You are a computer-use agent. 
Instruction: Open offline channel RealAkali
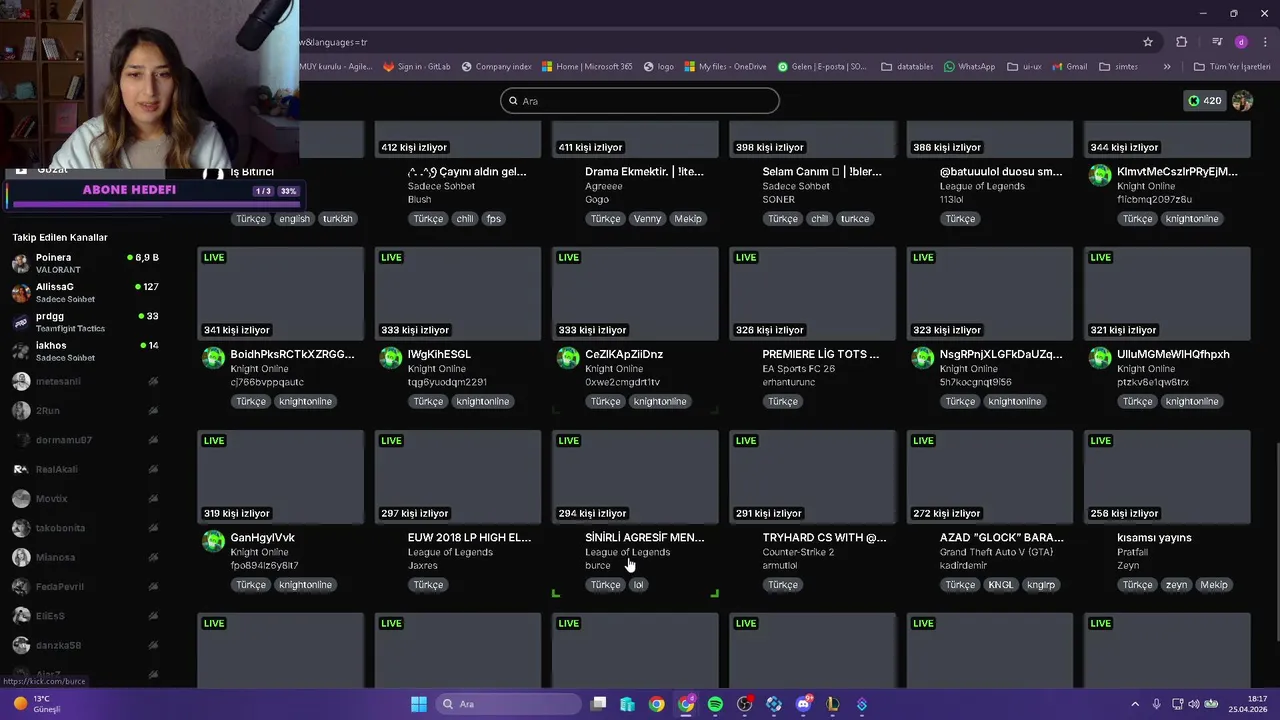coord(85,469)
